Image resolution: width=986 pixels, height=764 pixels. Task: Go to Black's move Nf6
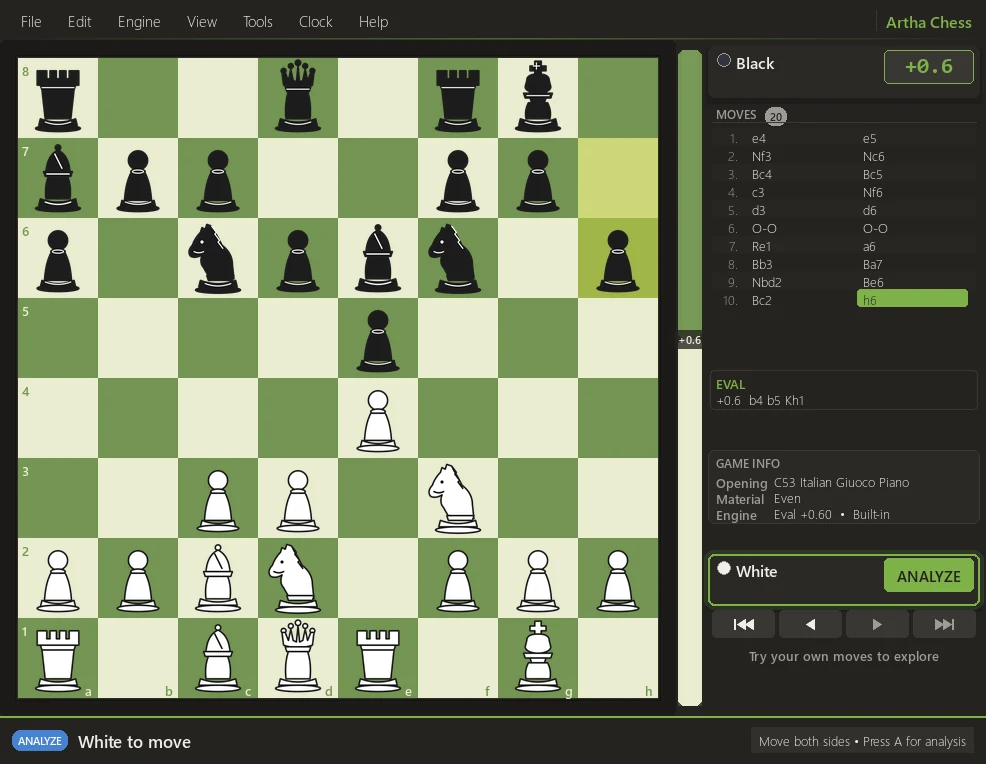(x=872, y=192)
